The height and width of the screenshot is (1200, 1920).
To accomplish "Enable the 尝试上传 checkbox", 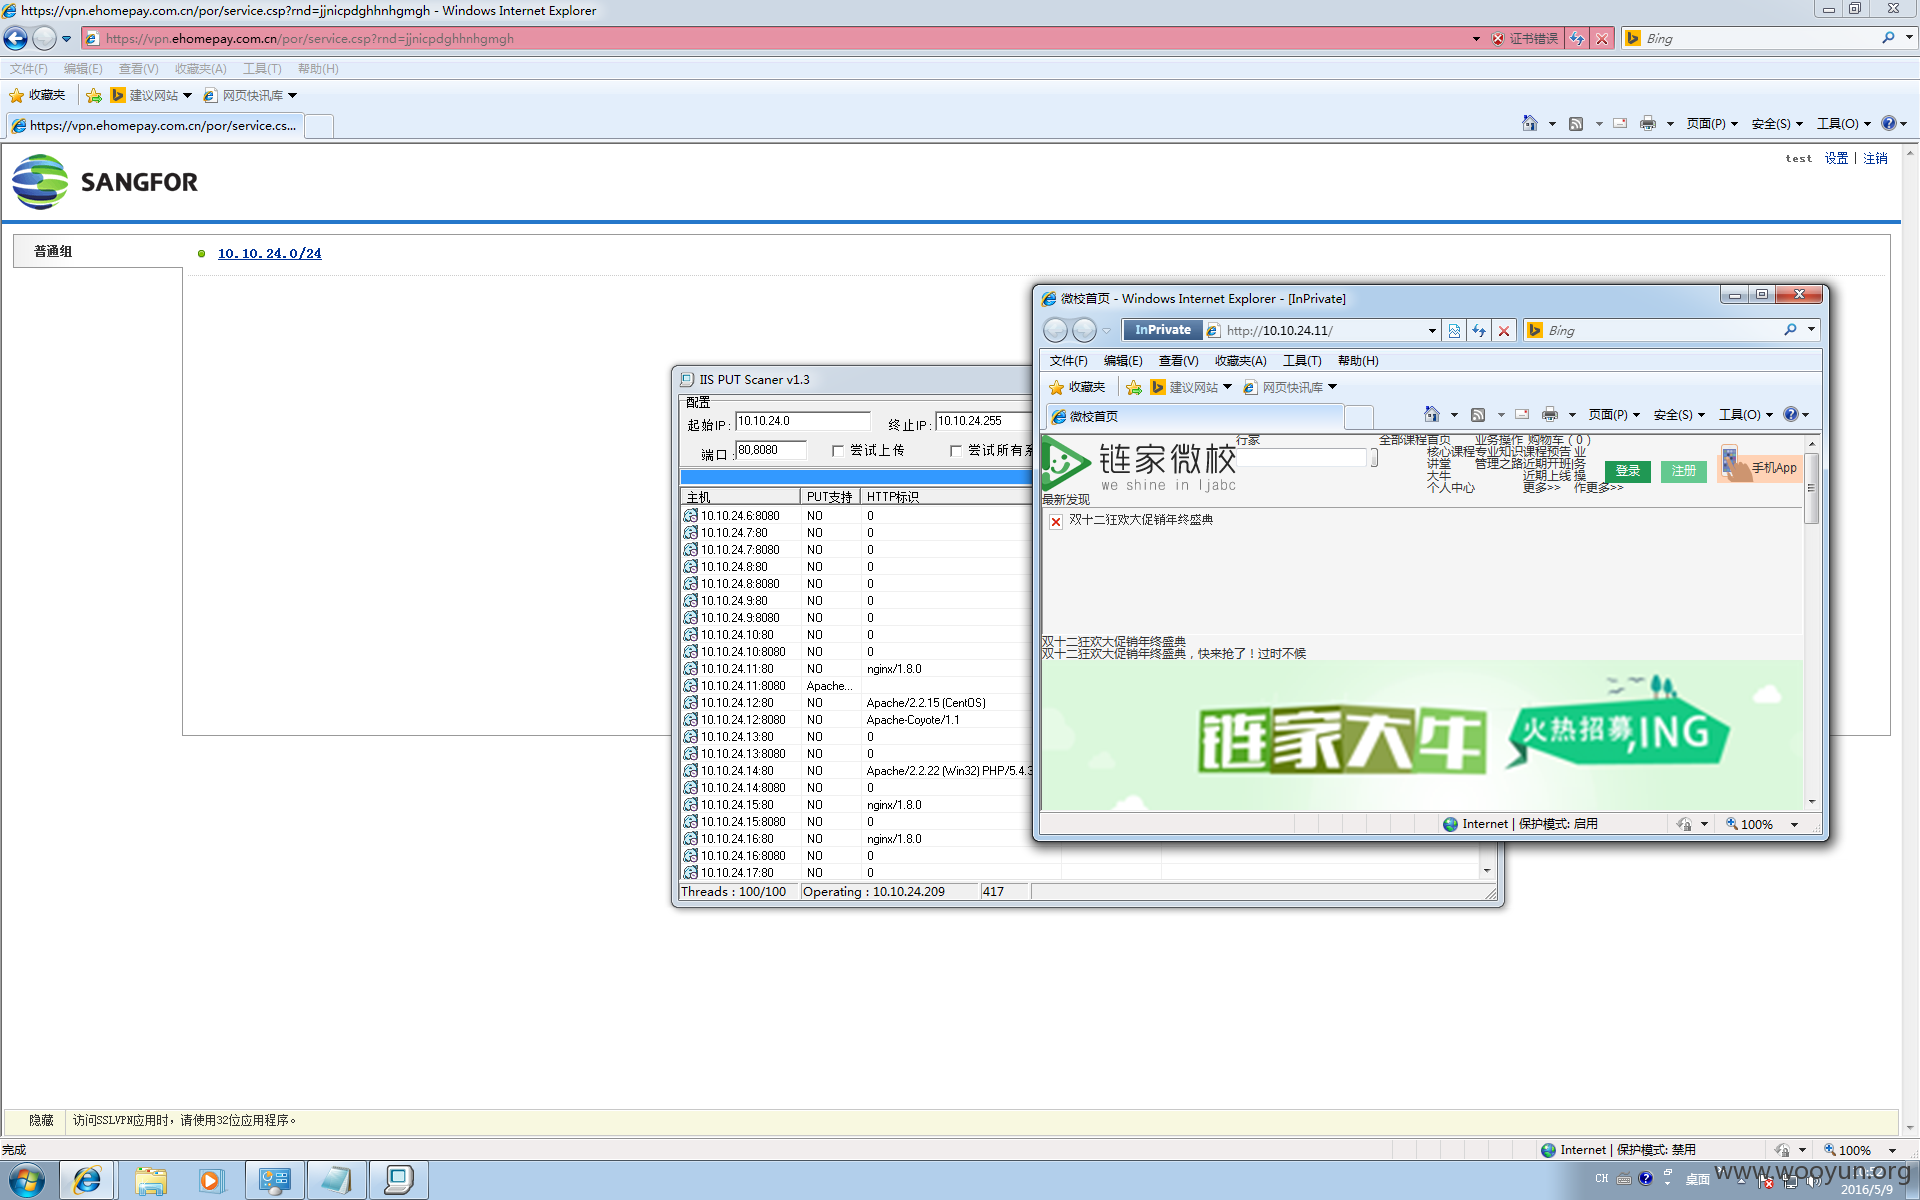I will click(838, 451).
